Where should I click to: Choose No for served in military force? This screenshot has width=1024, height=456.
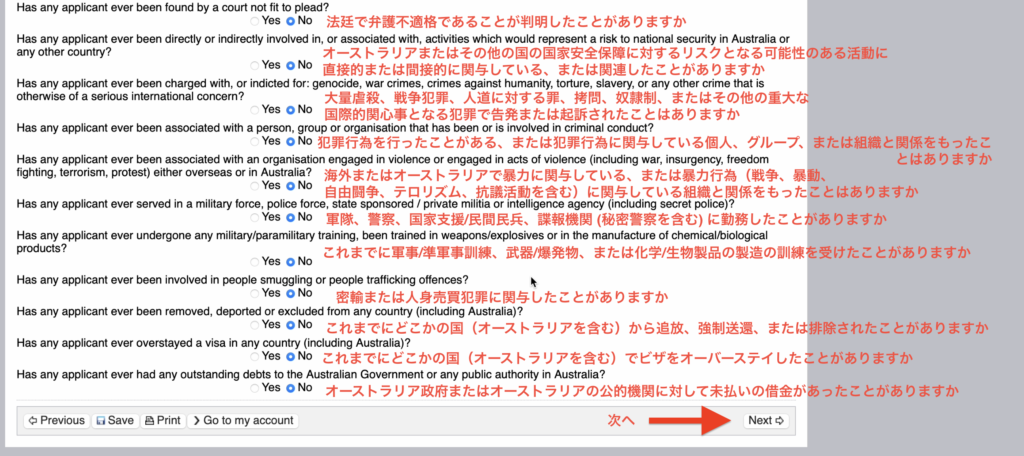(291, 217)
